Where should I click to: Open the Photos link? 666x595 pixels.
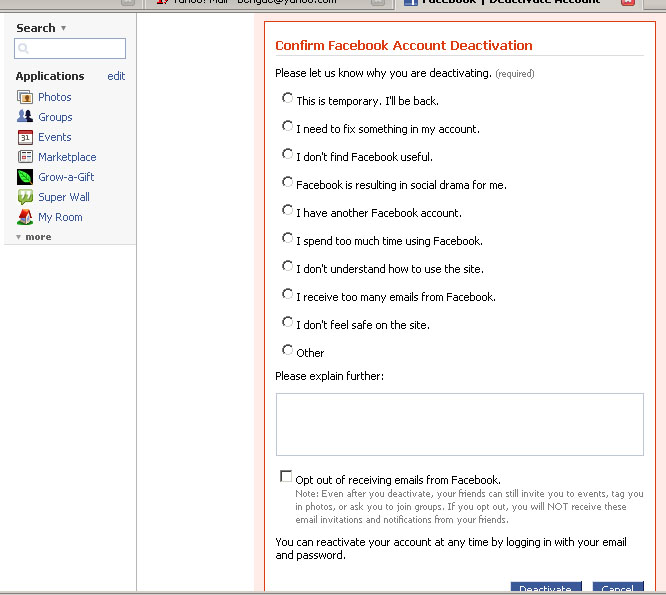click(55, 97)
